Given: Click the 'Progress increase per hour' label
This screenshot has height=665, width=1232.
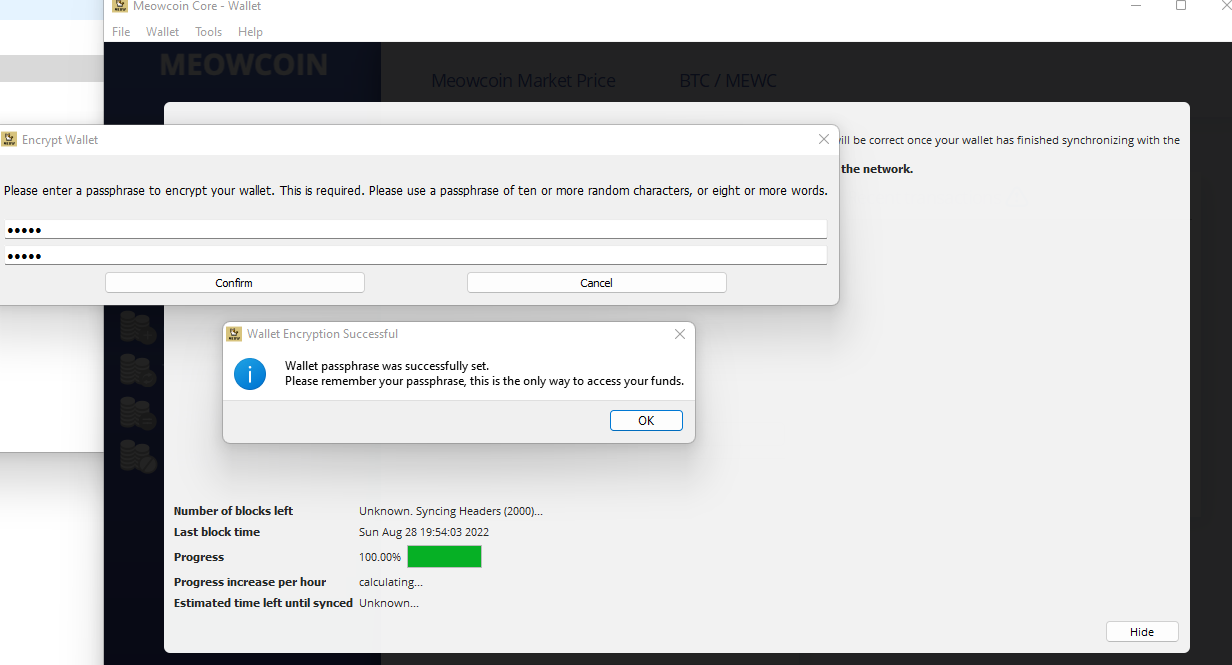Looking at the screenshot, I should click(x=250, y=582).
